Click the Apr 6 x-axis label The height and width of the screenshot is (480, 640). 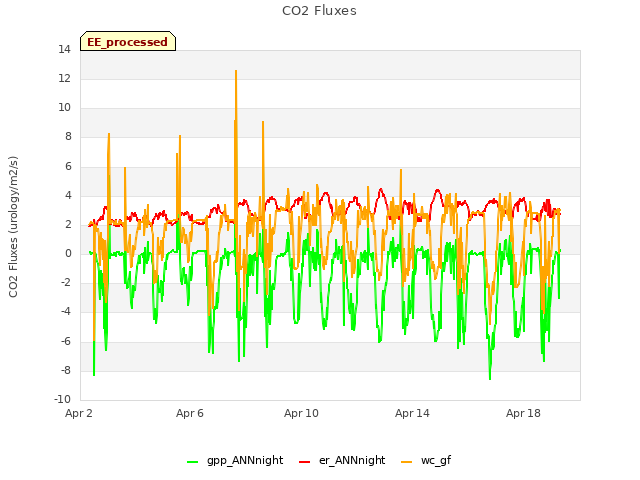tap(190, 413)
